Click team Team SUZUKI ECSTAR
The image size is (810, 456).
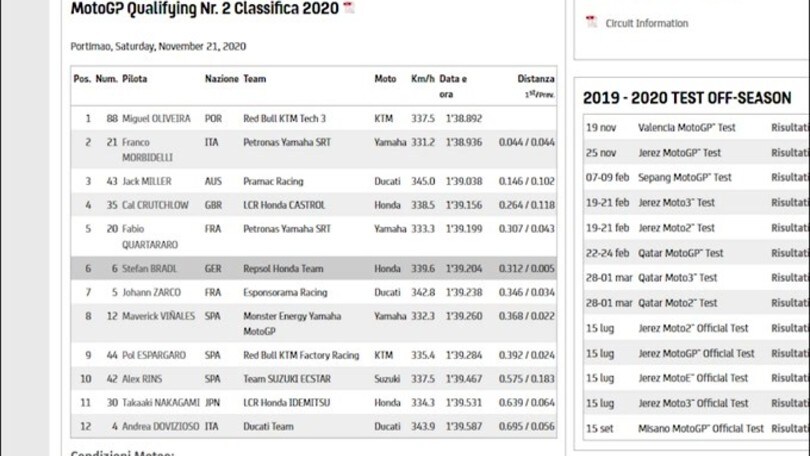287,379
